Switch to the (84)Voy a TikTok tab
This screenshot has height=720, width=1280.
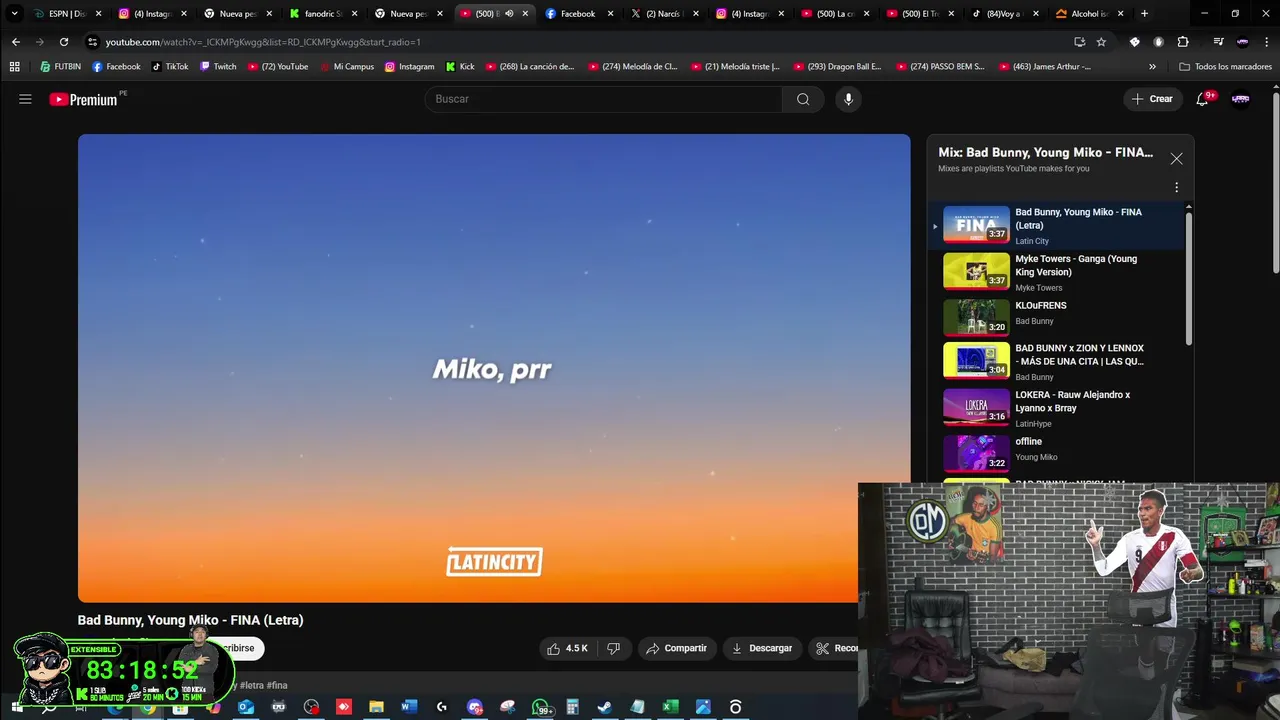[1004, 14]
